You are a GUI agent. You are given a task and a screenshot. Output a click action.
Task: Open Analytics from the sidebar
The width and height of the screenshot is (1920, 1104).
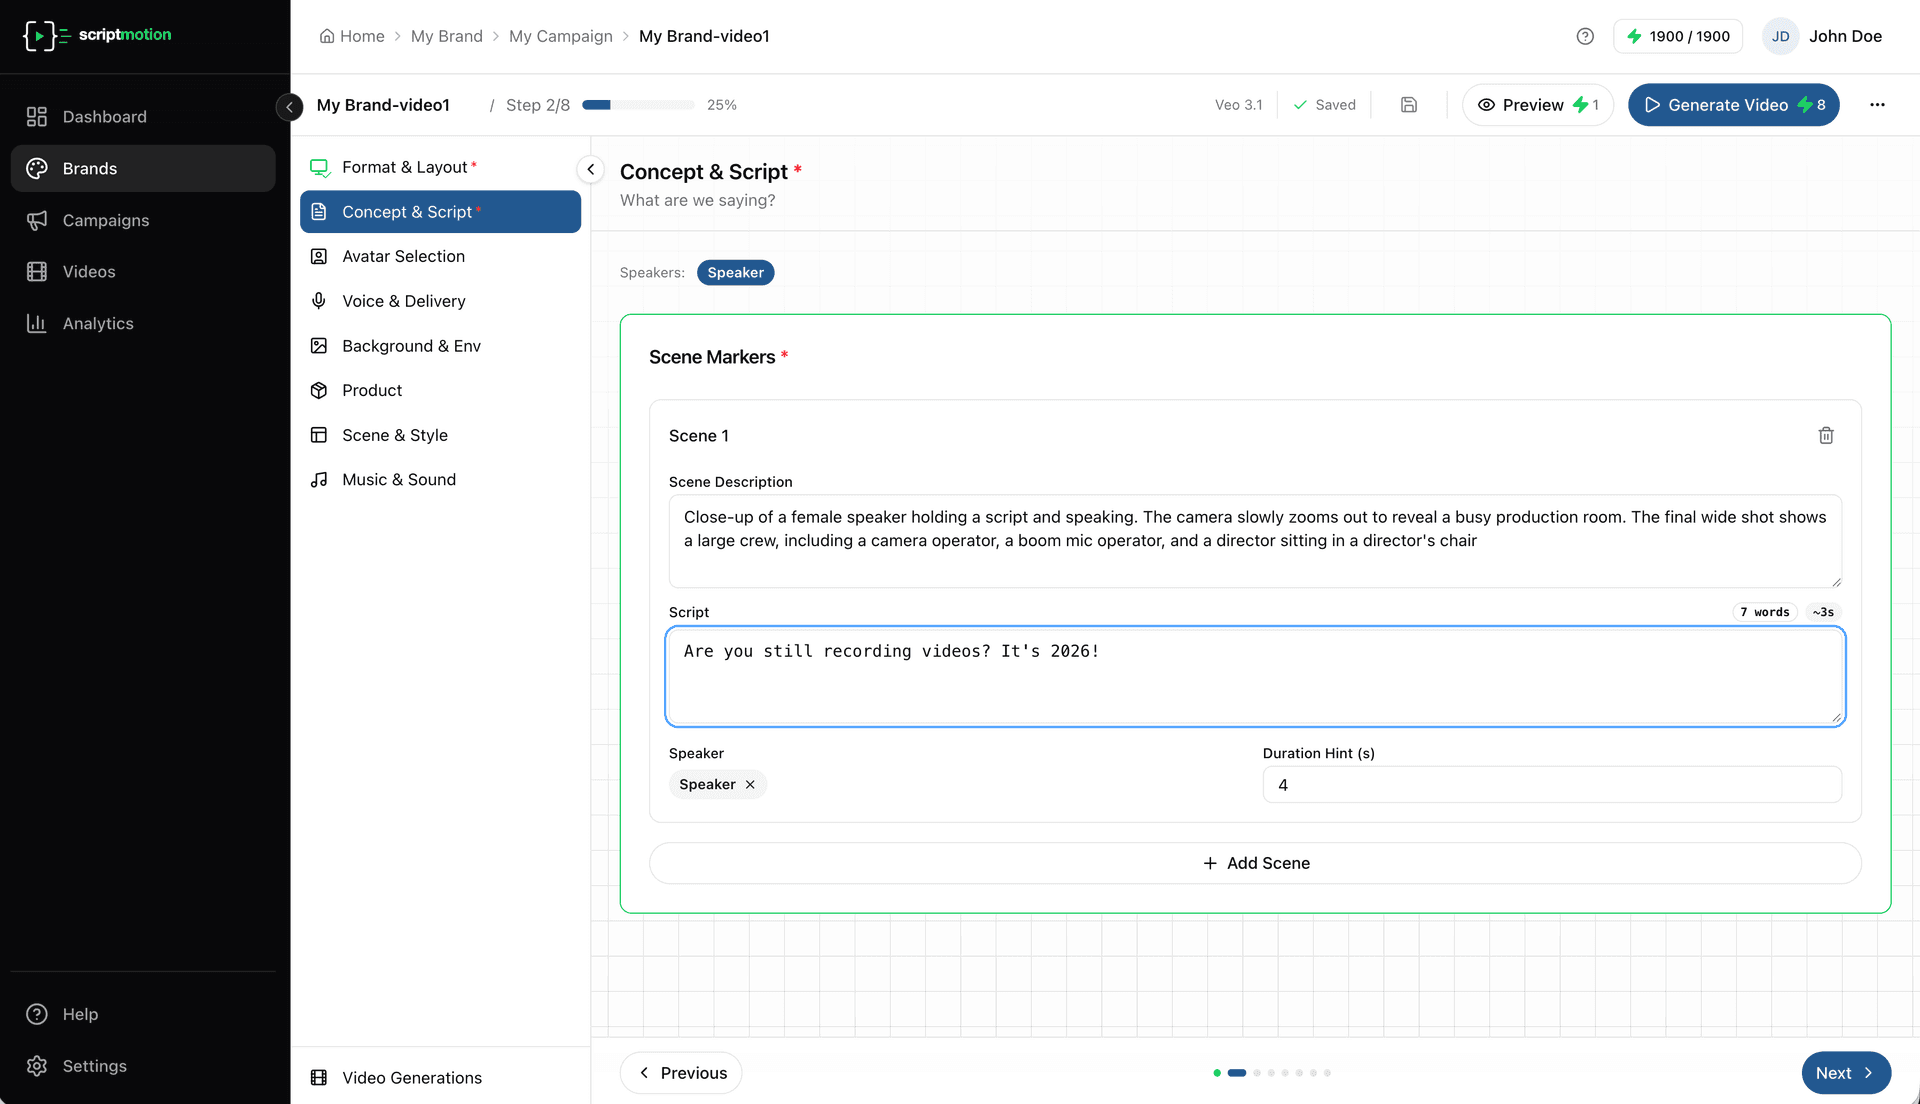point(97,323)
